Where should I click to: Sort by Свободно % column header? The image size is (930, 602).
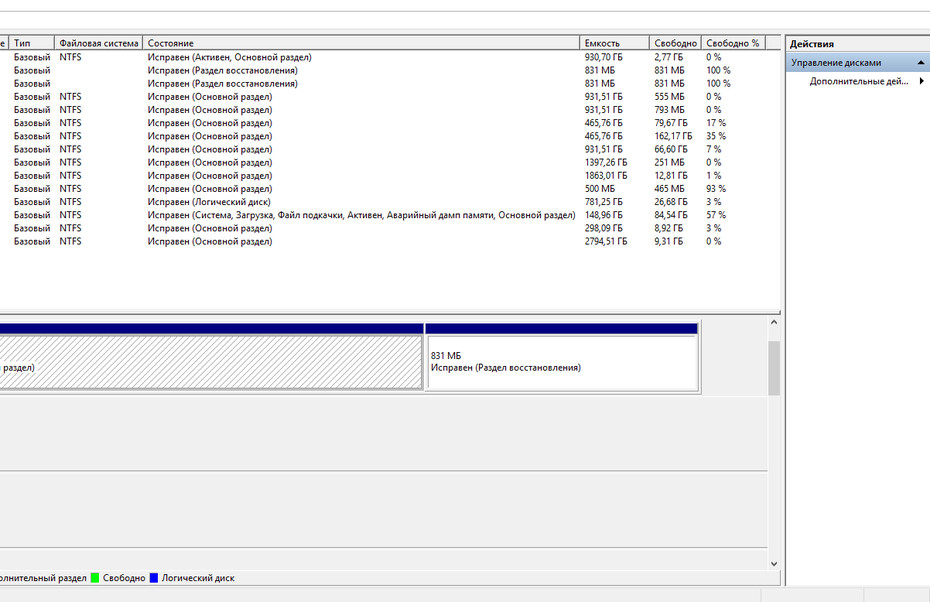(733, 43)
